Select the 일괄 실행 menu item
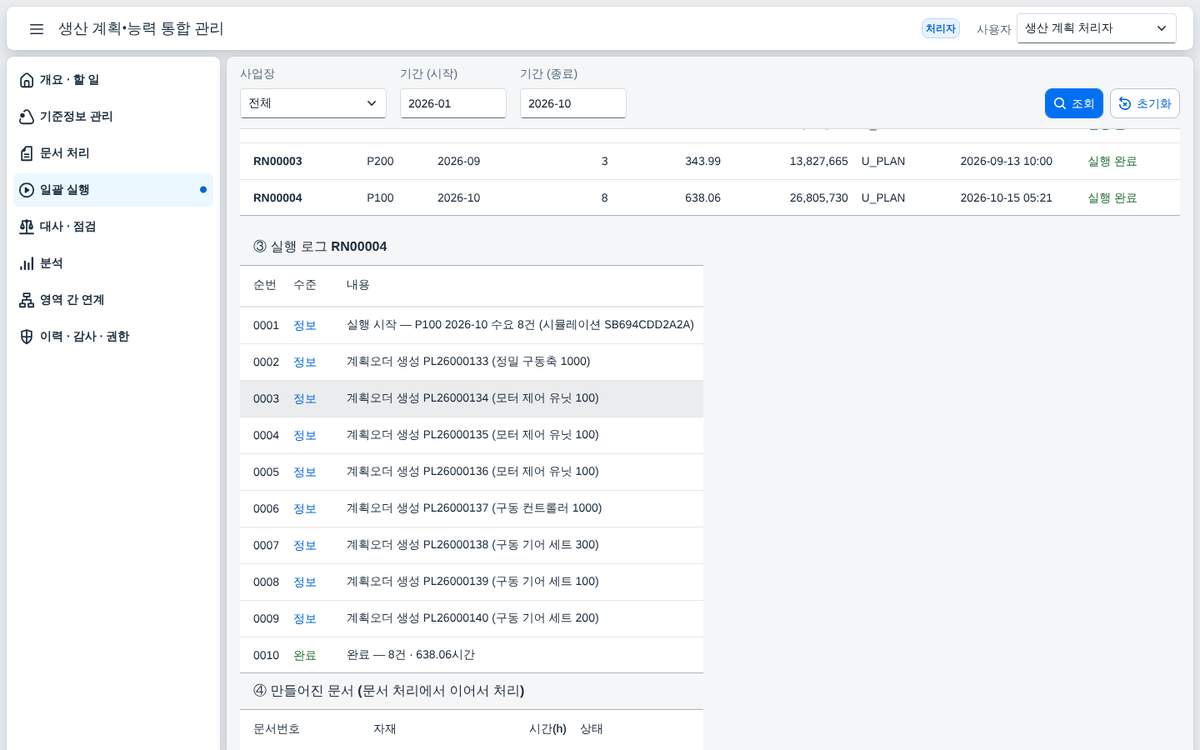 (113, 190)
